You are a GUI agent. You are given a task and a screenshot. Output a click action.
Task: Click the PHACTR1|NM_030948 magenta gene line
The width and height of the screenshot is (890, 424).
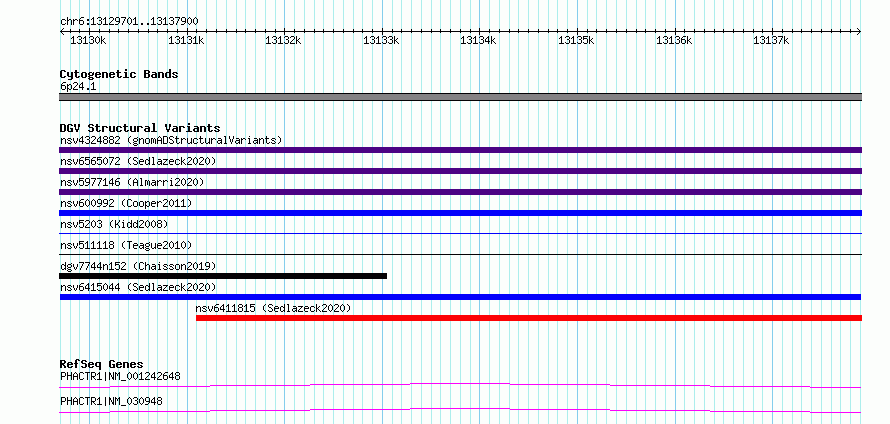click(x=460, y=410)
